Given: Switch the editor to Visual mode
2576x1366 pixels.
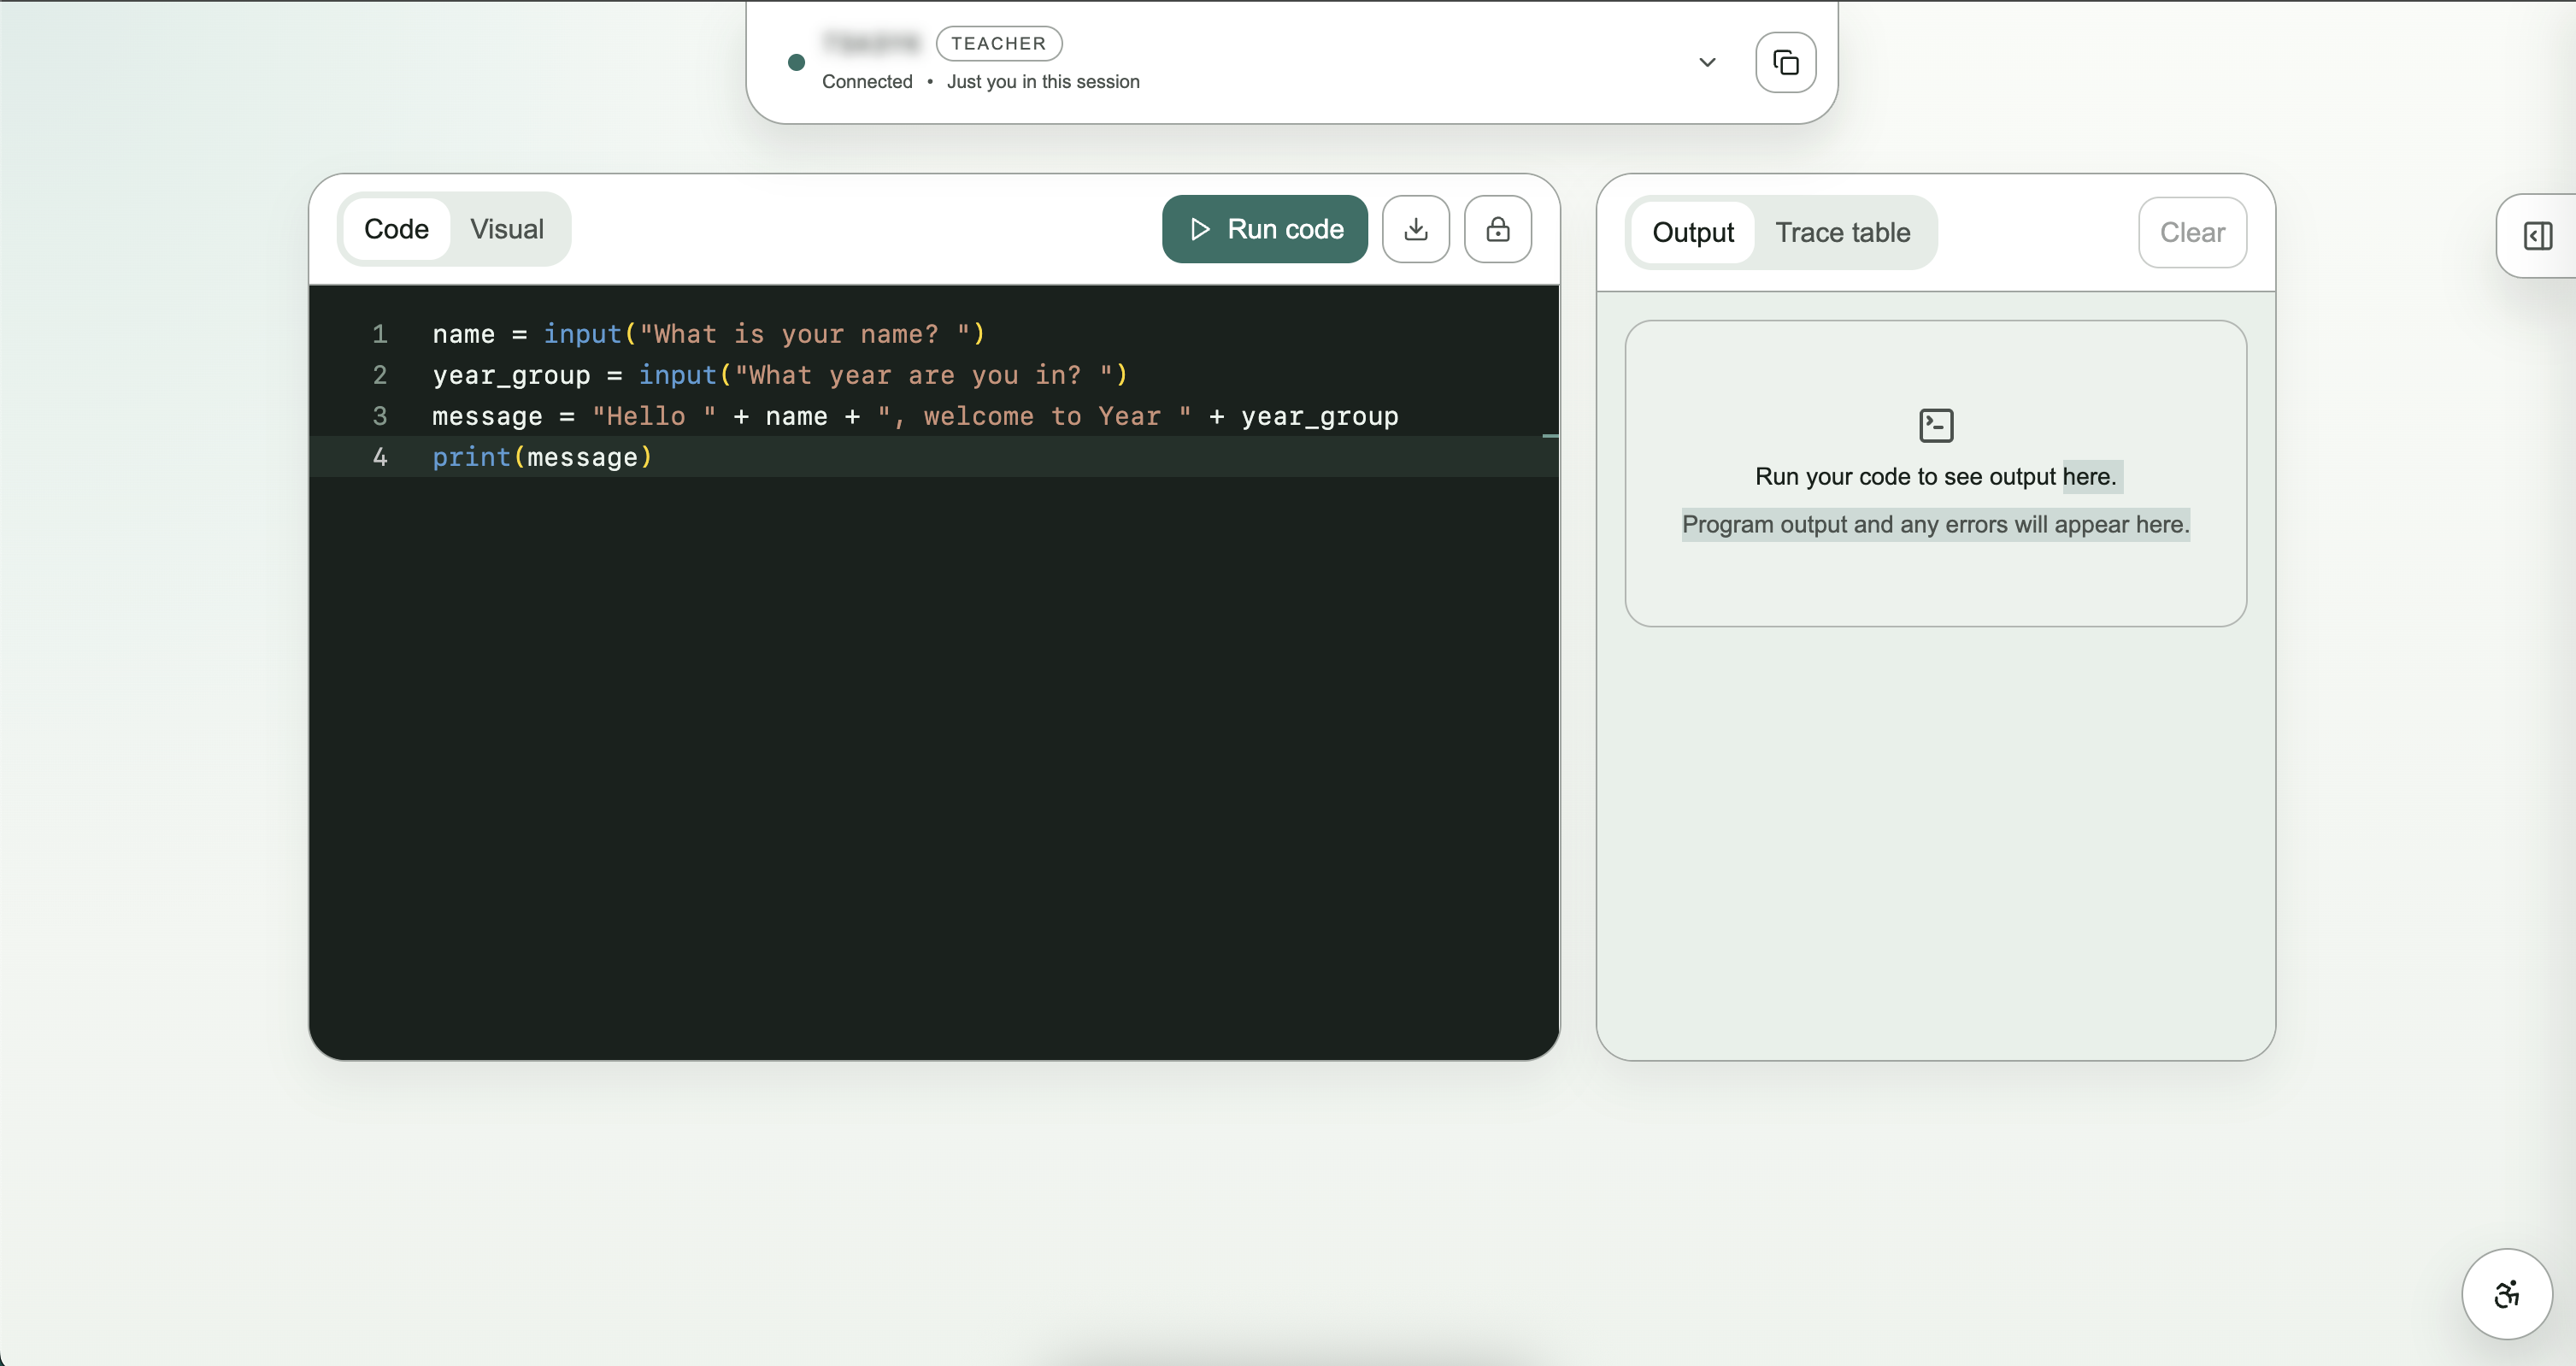Looking at the screenshot, I should pos(506,229).
